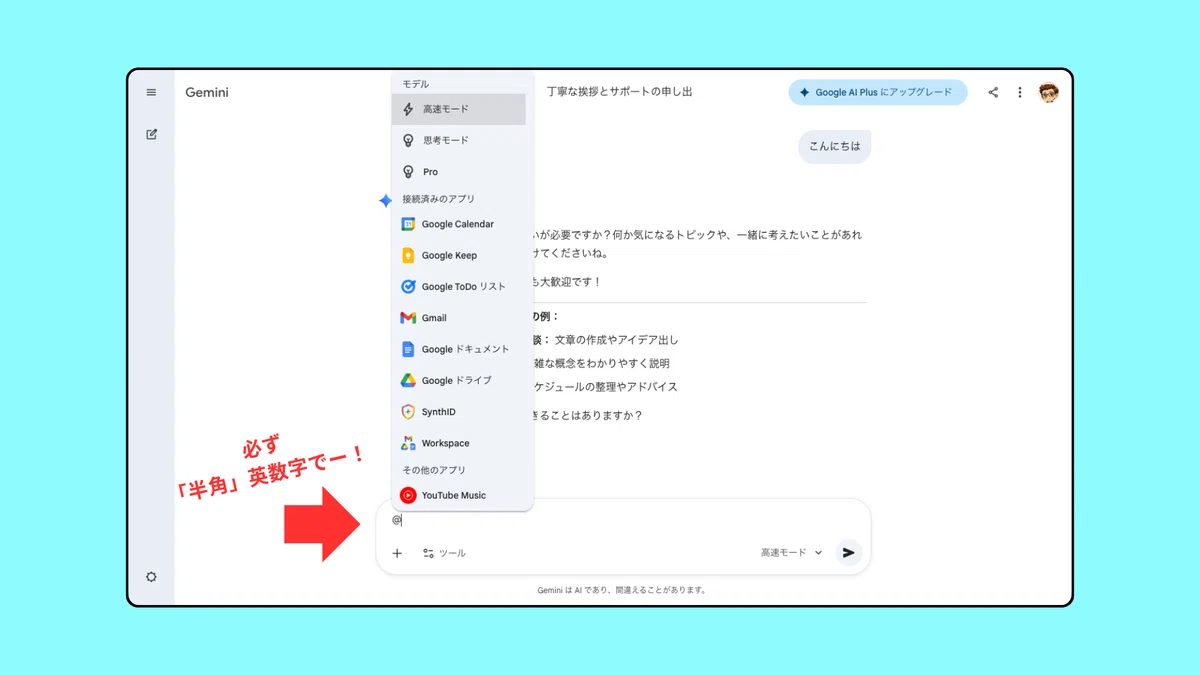Image resolution: width=1200 pixels, height=675 pixels.
Task: Click the その他のアプリ section heading
Action: pos(434,470)
